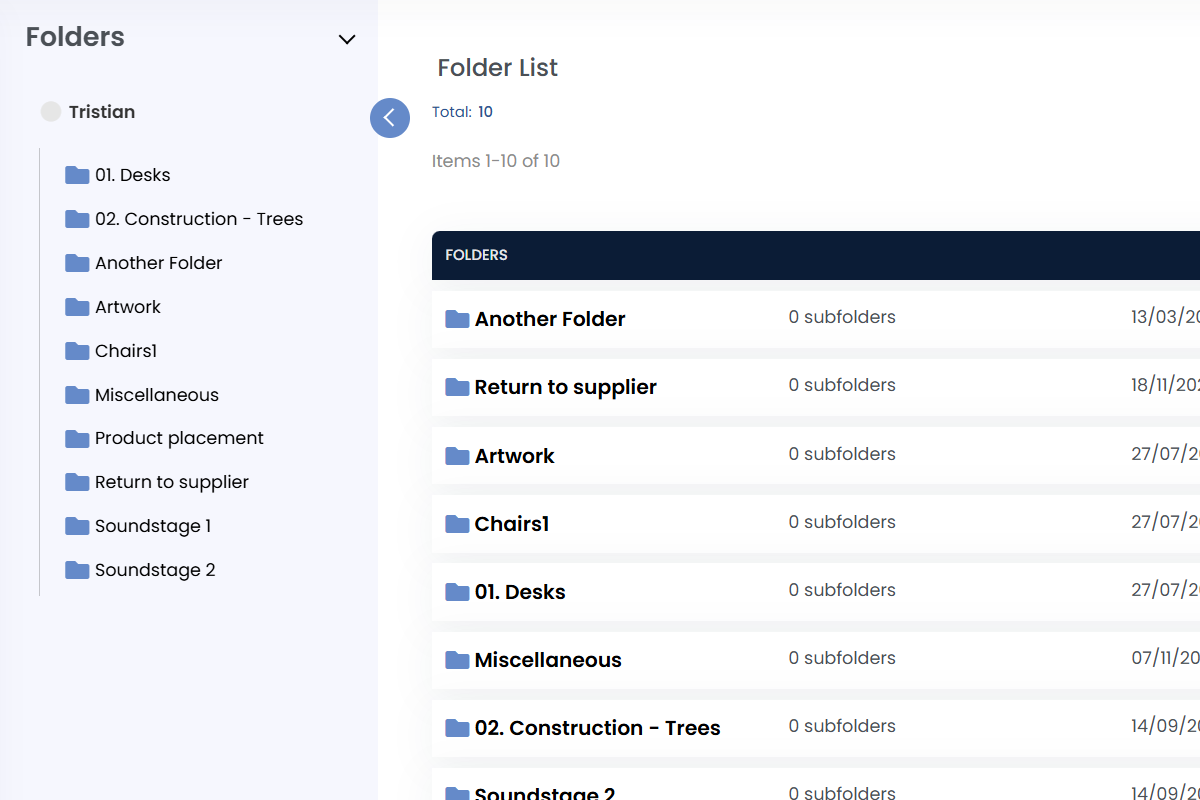Click folder icon for Chairs1 in sidebar
The height and width of the screenshot is (800, 1200).
tap(77, 351)
